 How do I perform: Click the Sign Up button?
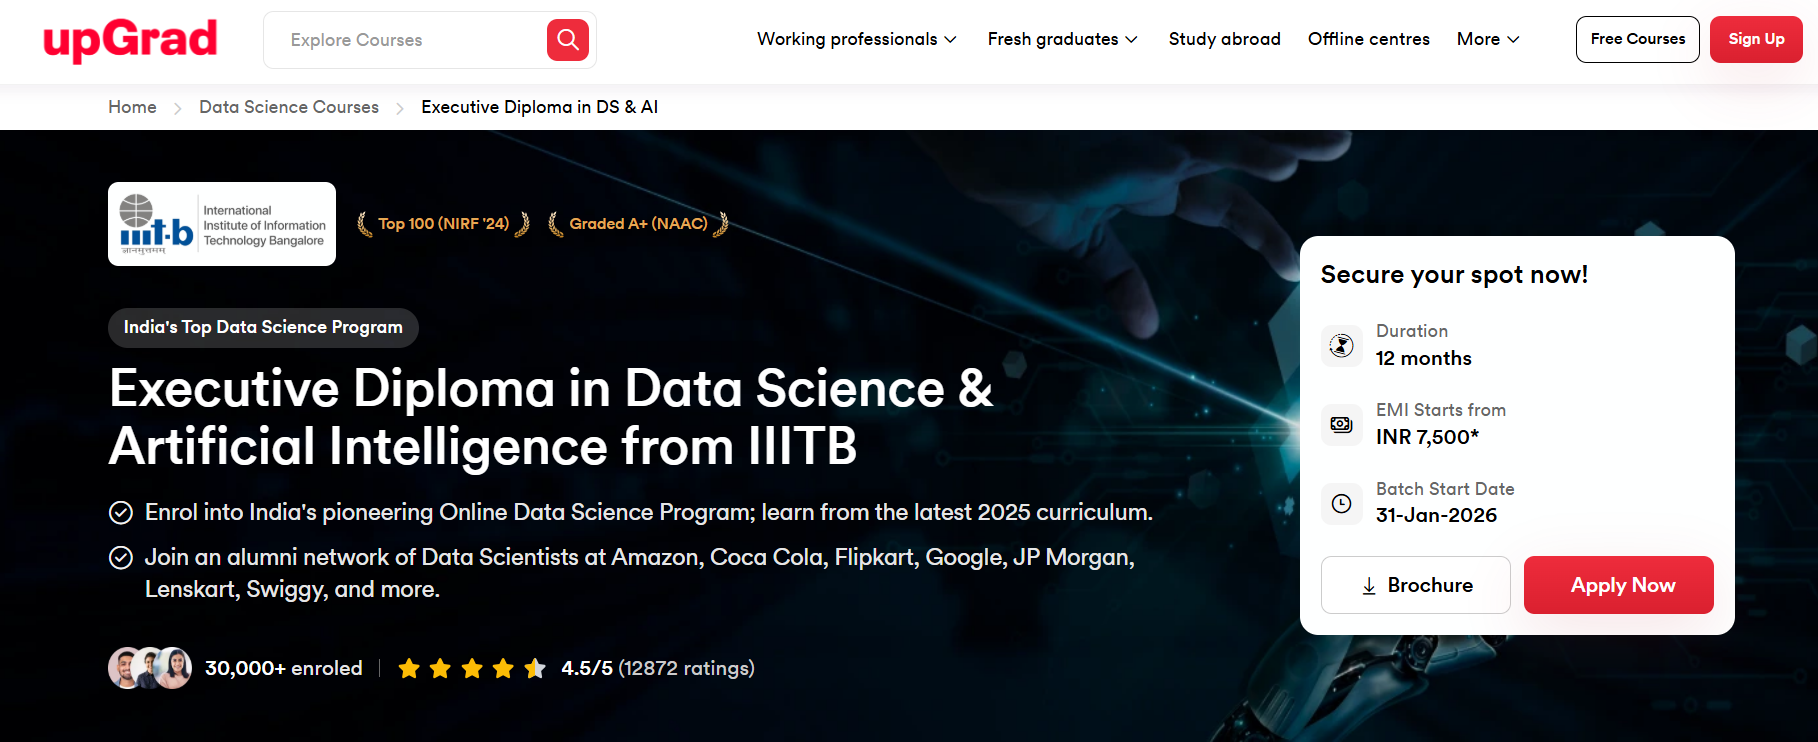click(x=1755, y=39)
